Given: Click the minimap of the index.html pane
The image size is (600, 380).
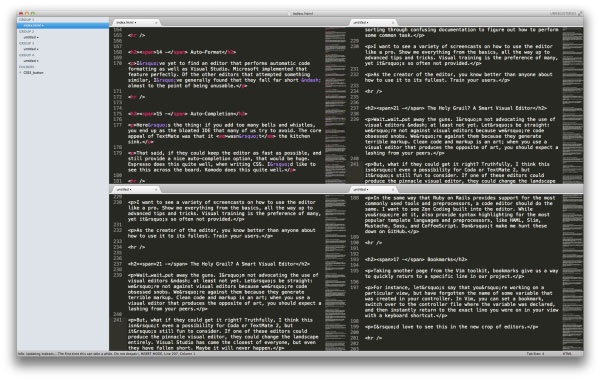Looking at the screenshot, I should 335,105.
